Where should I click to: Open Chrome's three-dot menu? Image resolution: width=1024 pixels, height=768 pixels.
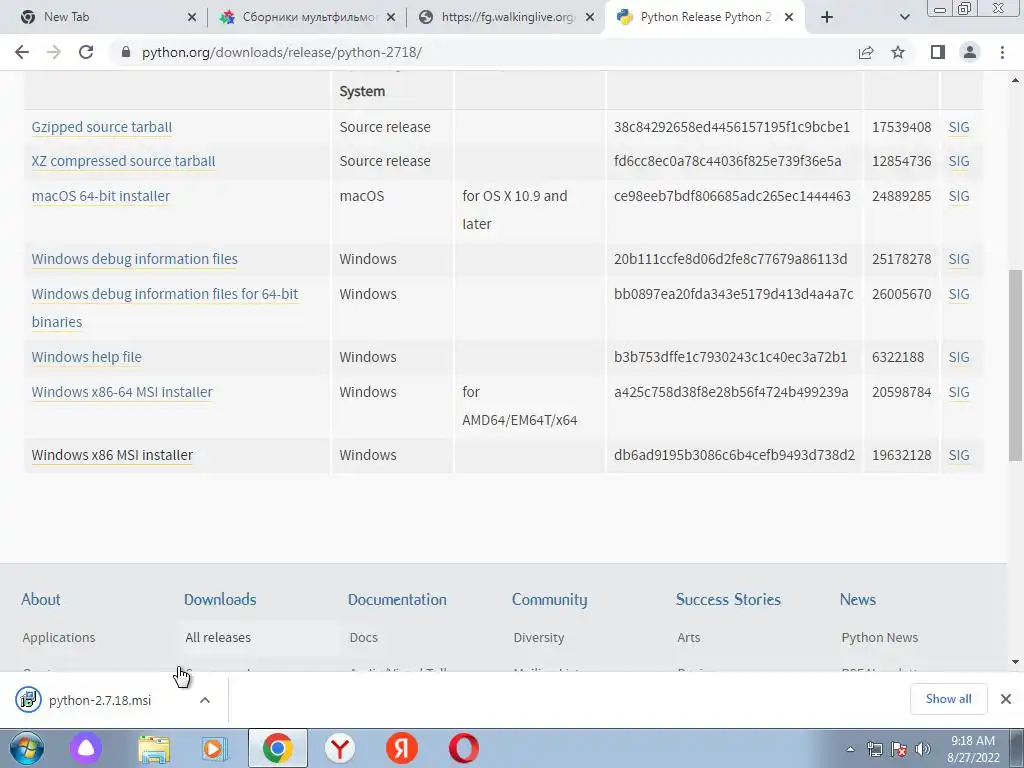tap(1002, 52)
